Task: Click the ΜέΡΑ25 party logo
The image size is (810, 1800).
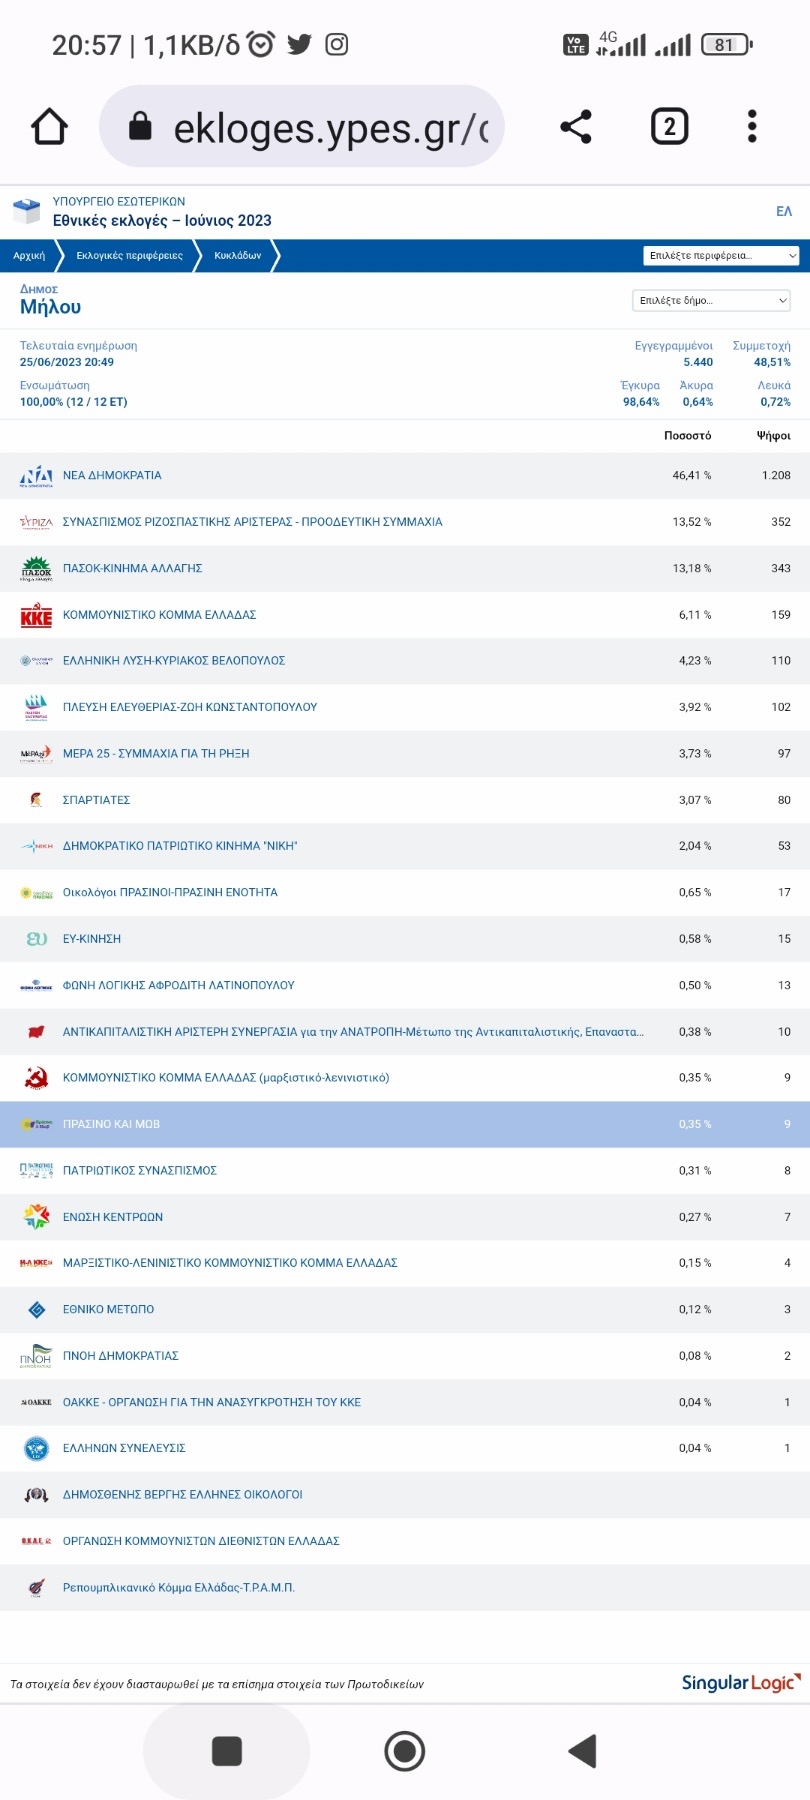Action: (36, 754)
